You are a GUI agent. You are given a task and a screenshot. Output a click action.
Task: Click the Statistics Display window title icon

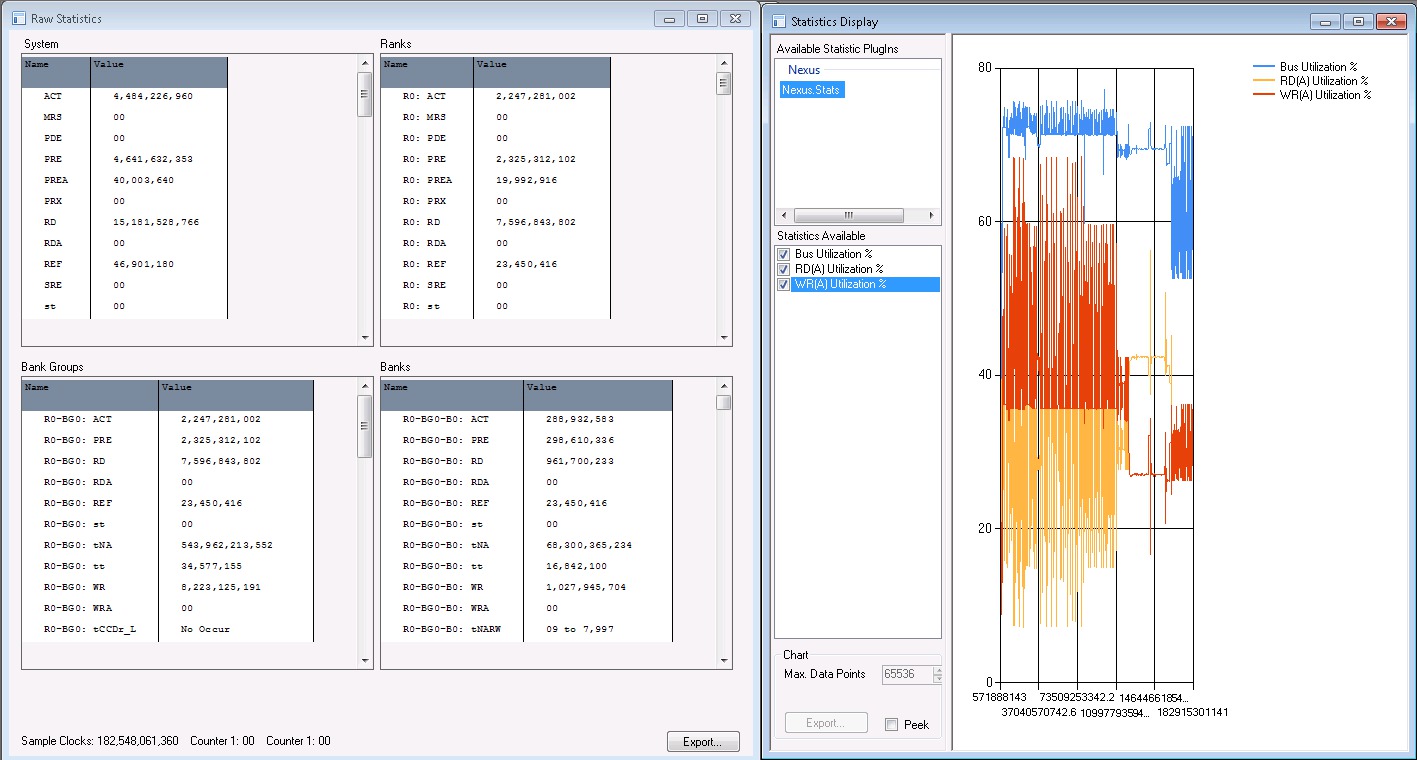(x=779, y=22)
